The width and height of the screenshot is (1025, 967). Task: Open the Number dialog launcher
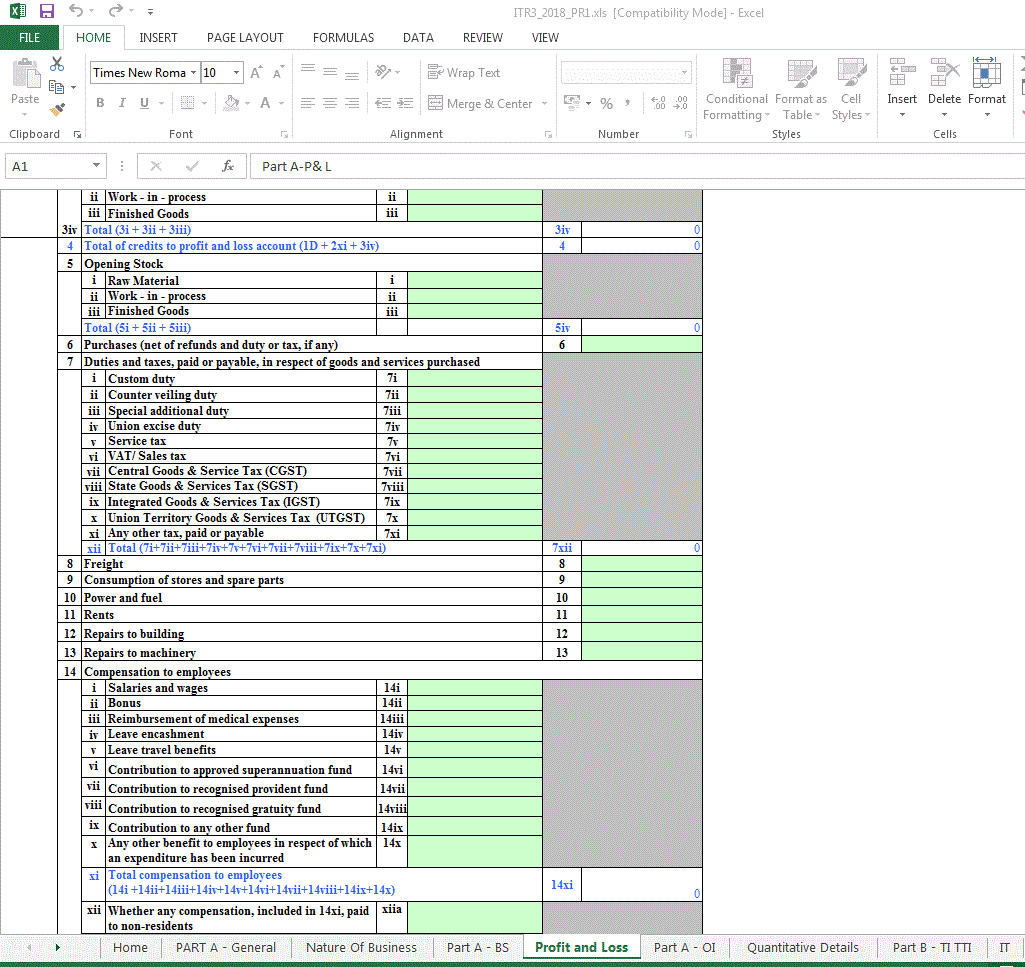[688, 134]
